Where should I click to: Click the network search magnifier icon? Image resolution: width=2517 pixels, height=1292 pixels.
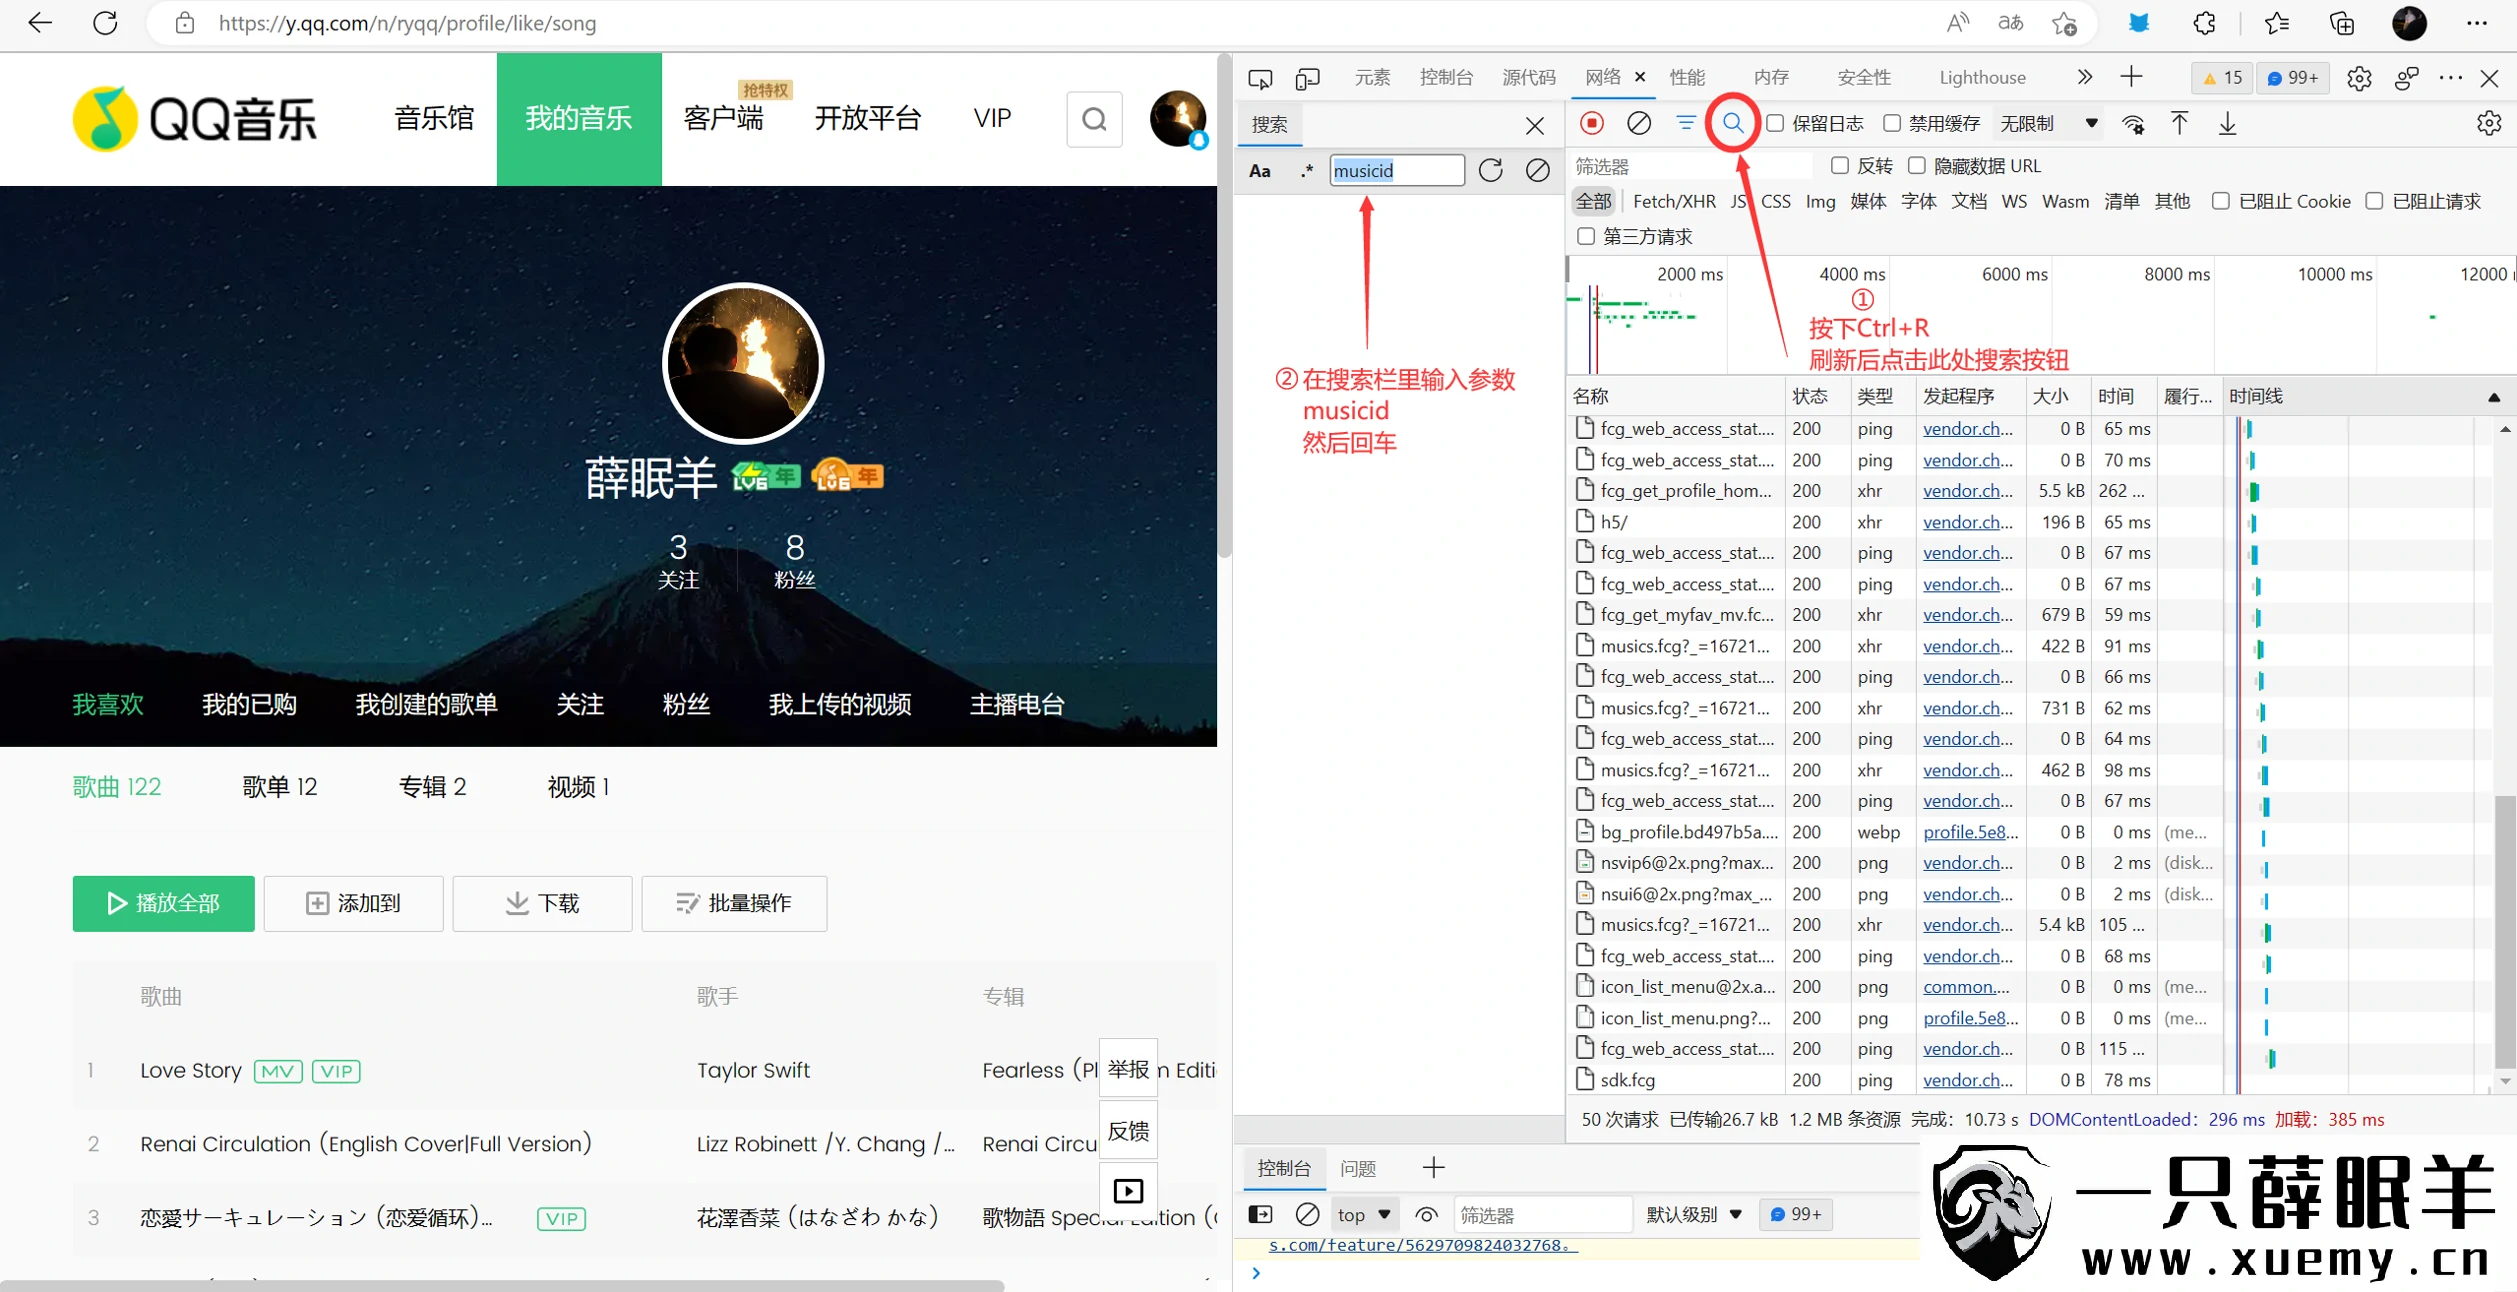(1733, 123)
